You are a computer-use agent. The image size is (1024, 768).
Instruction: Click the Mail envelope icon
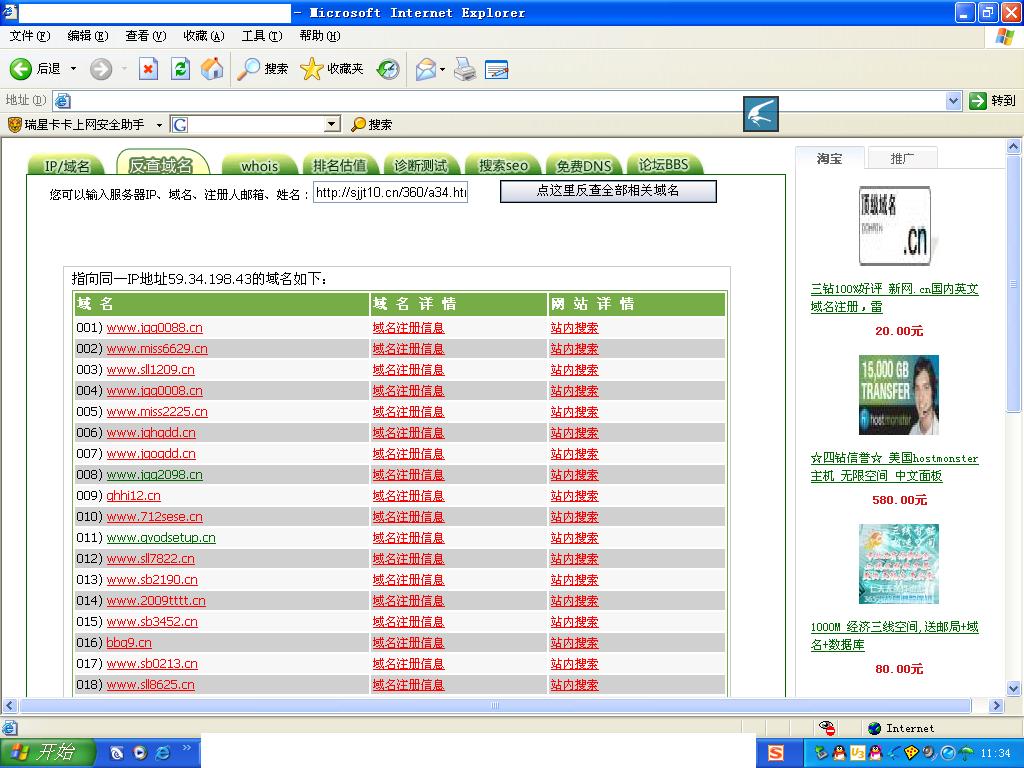click(x=425, y=69)
